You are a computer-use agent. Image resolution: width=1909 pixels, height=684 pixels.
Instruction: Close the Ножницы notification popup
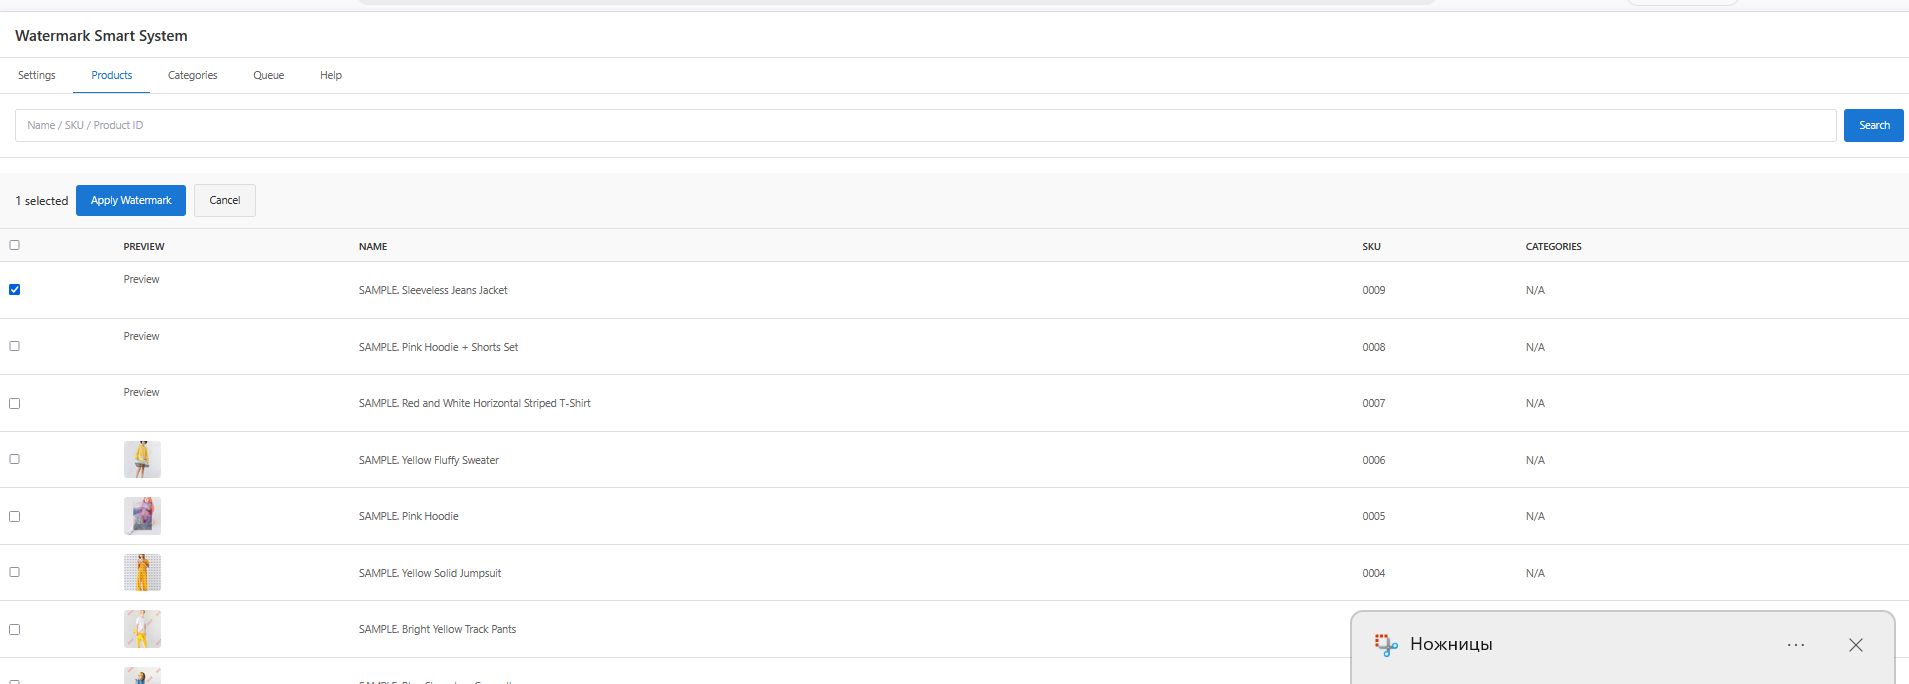pos(1856,645)
